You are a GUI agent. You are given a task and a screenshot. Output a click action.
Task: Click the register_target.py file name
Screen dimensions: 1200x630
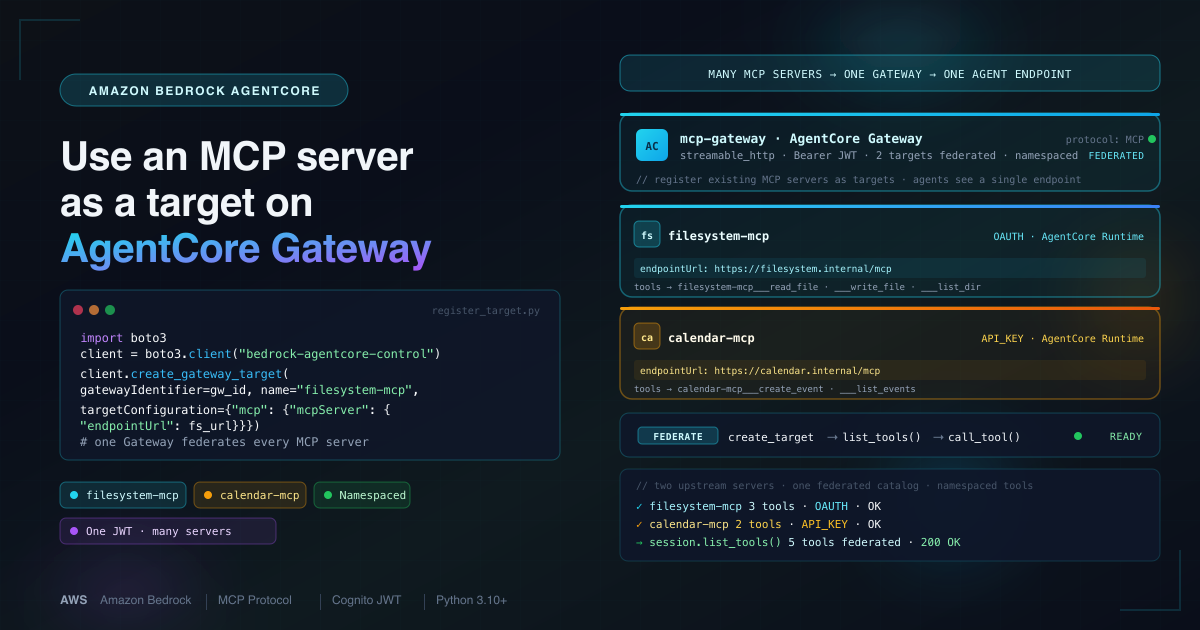[x=486, y=311]
